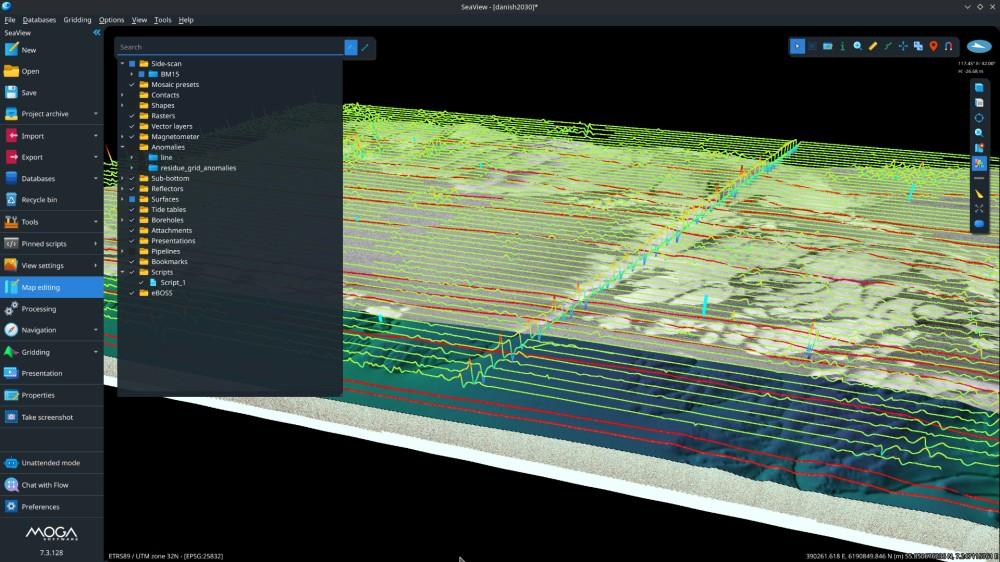This screenshot has width=1000, height=562.
Task: Click the EPSG:25832 coordinate system status text
Action: tap(166, 556)
